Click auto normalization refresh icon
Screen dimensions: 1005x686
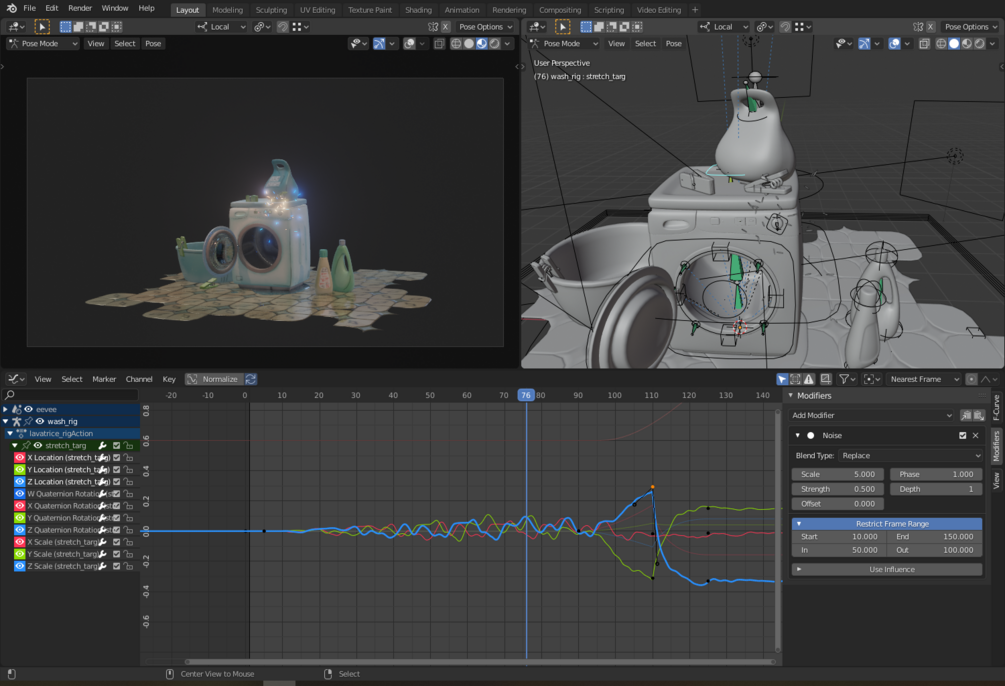[x=251, y=379]
